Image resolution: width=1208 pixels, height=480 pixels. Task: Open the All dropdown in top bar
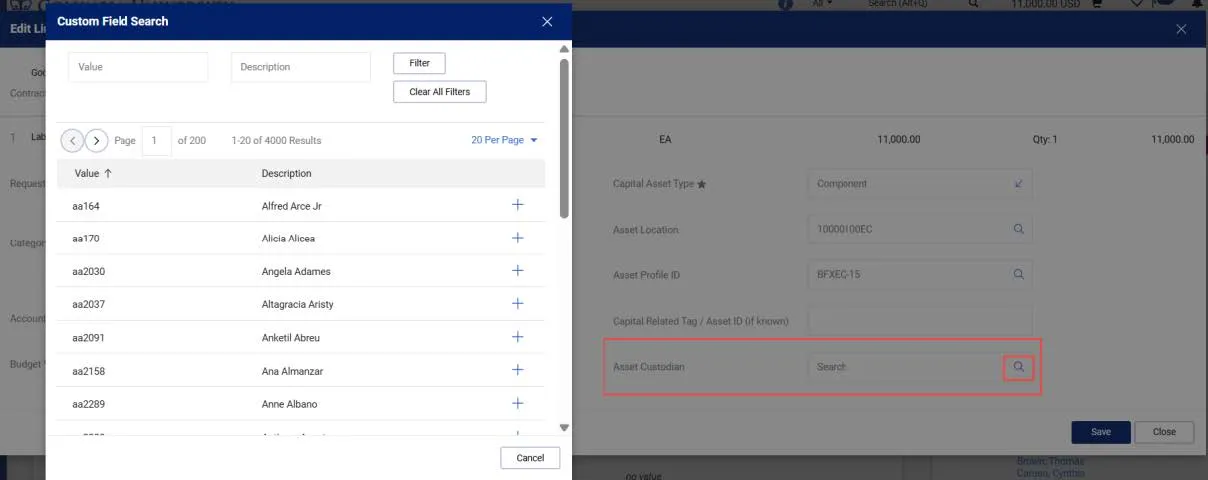point(824,4)
